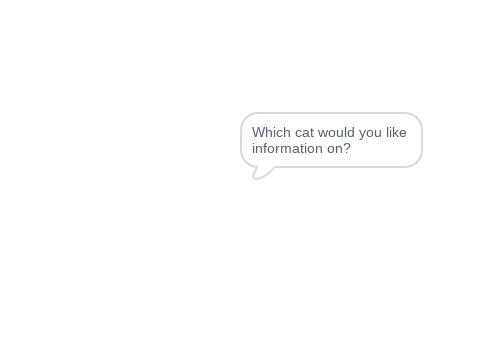Click the speech bubble's pointed tail

[263, 173]
